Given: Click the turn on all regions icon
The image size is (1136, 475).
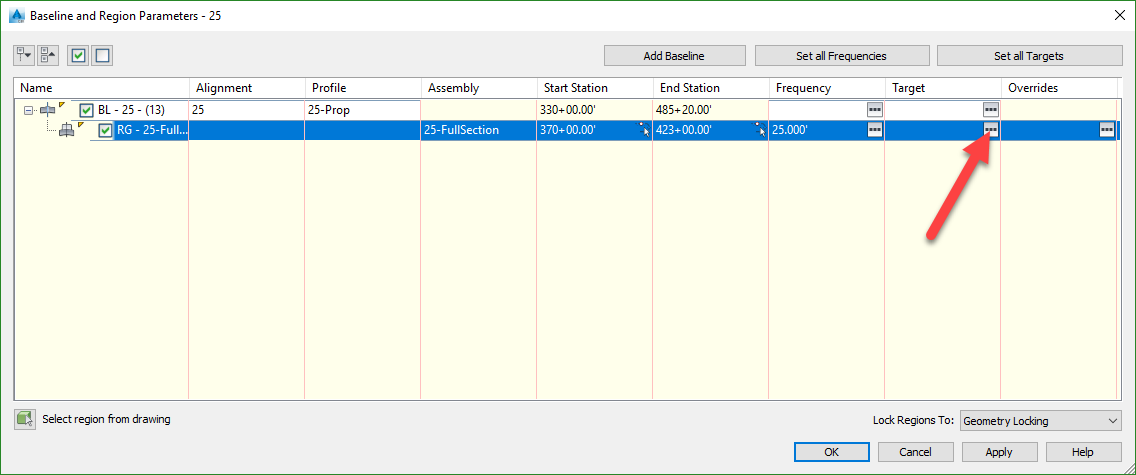Looking at the screenshot, I should pyautogui.click(x=79, y=55).
